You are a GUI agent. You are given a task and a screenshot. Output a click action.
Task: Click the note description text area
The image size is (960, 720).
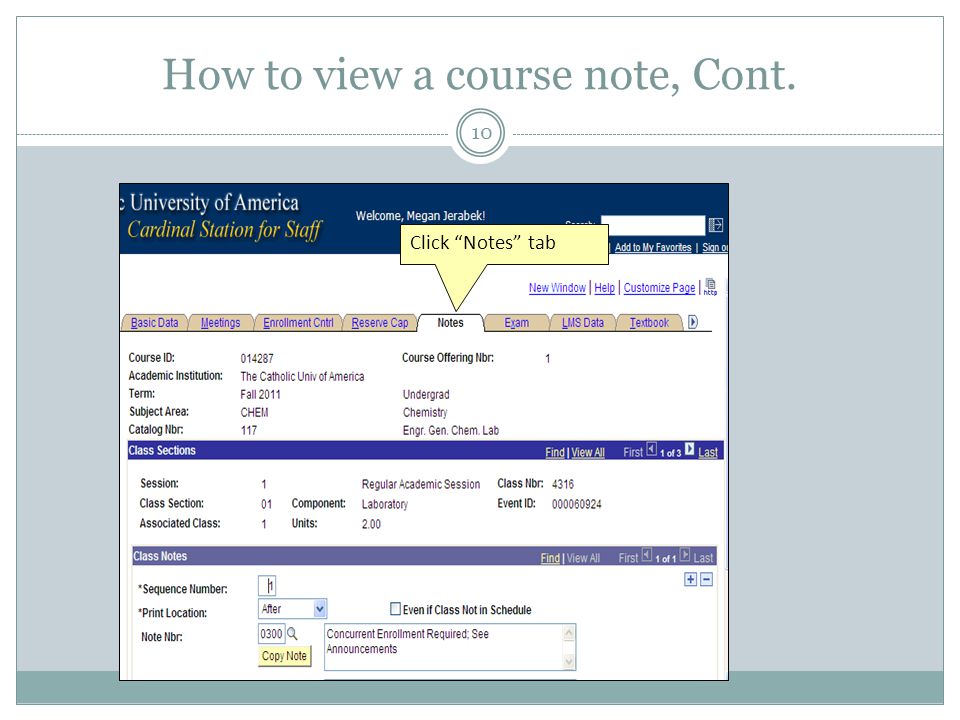[x=449, y=647]
